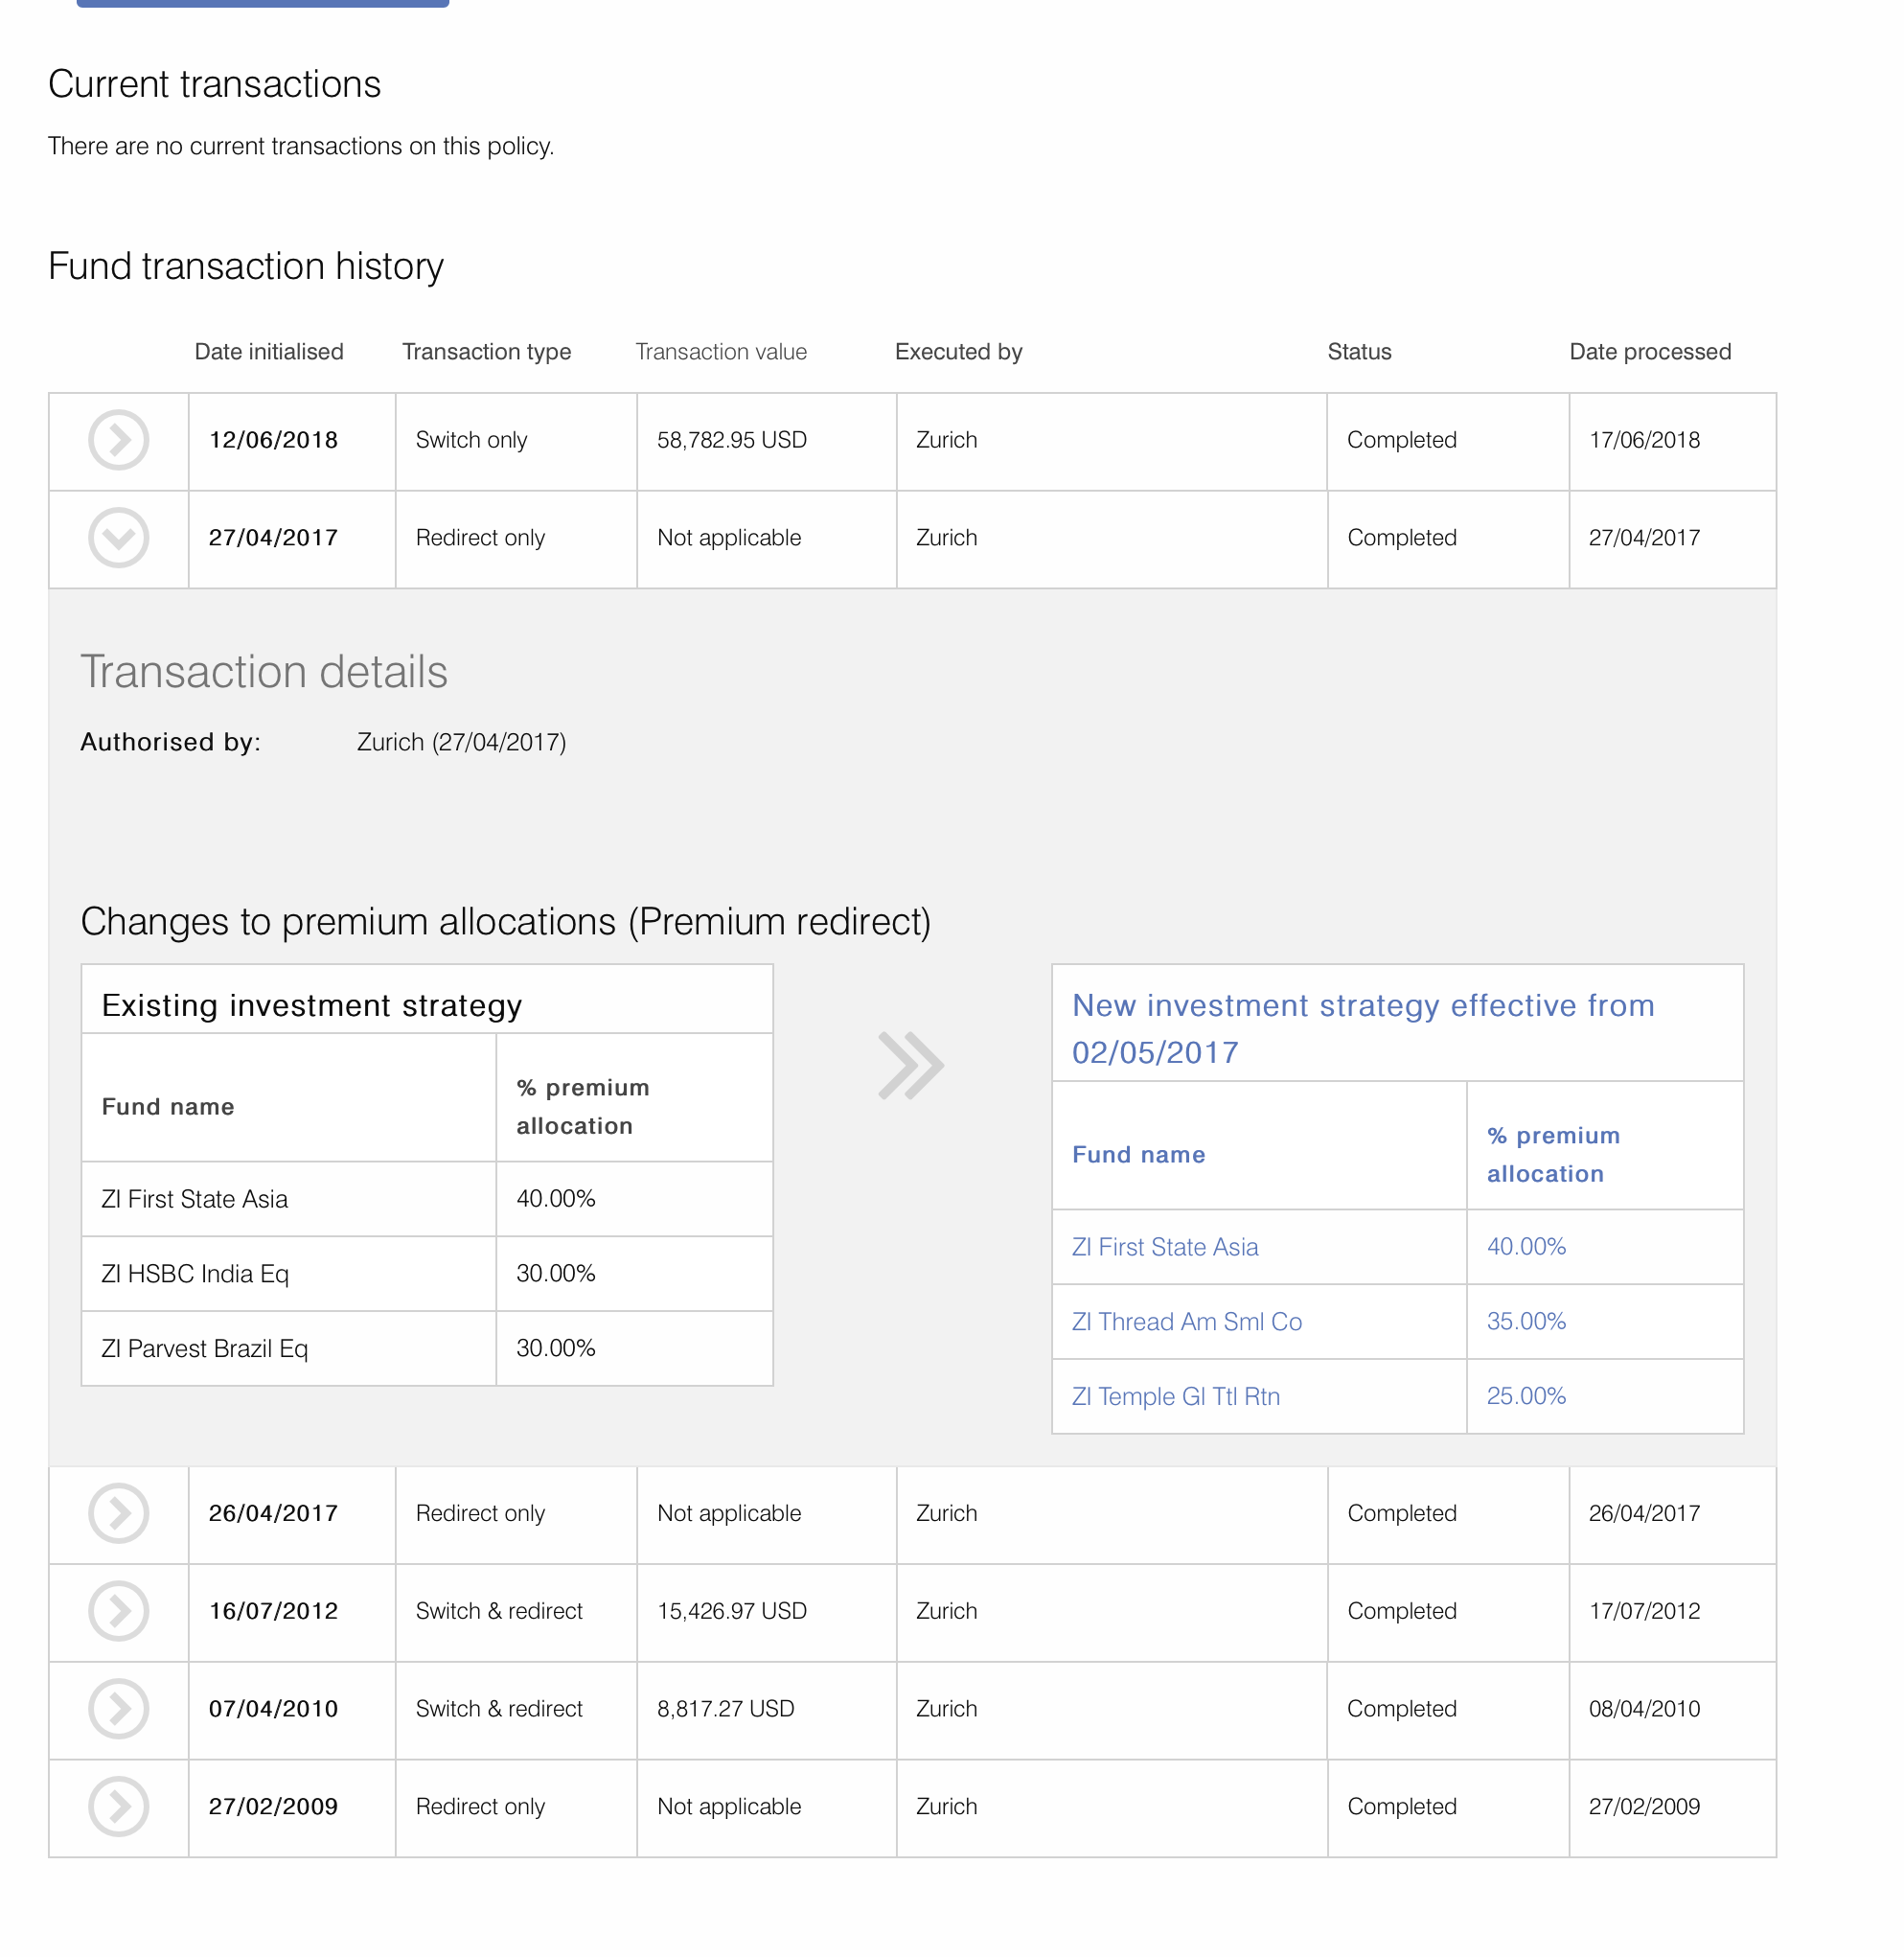Select the 8,817.27 USD transaction value
This screenshot has height=1957, width=1904.
point(726,1709)
